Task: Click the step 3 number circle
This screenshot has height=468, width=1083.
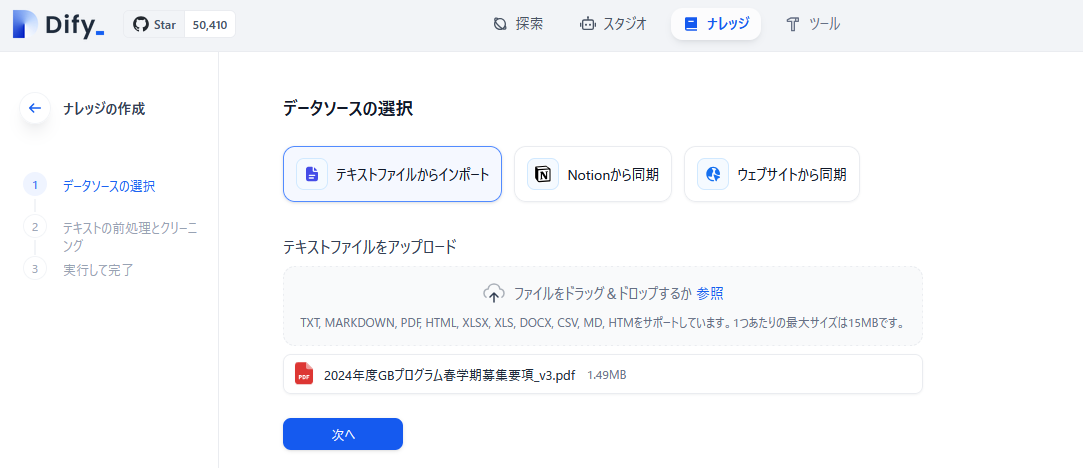Action: (35, 268)
